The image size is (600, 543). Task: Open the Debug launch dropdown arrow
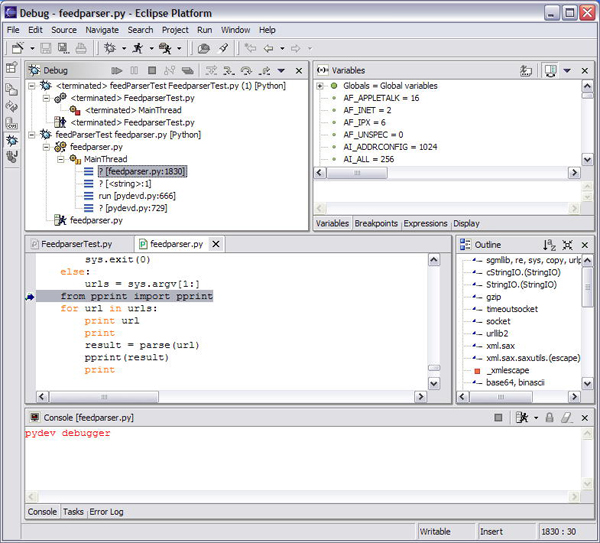(124, 49)
